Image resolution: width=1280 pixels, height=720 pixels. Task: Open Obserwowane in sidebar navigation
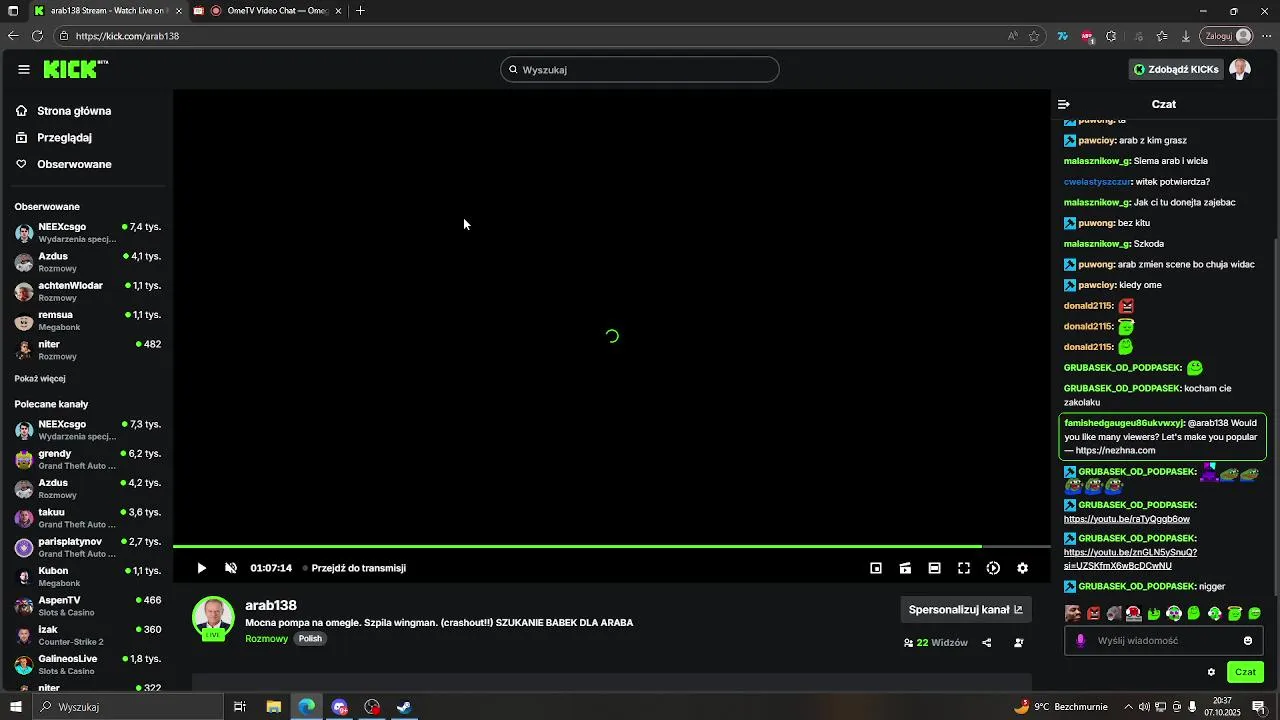tap(74, 164)
